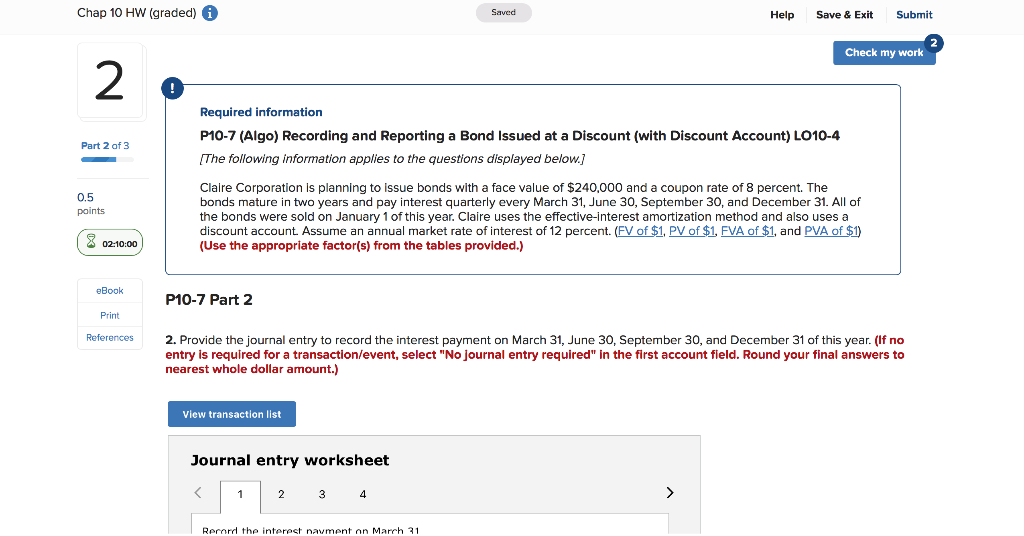Screen dimensions: 1024x536
Task: Open the View transaction list
Action: click(232, 414)
